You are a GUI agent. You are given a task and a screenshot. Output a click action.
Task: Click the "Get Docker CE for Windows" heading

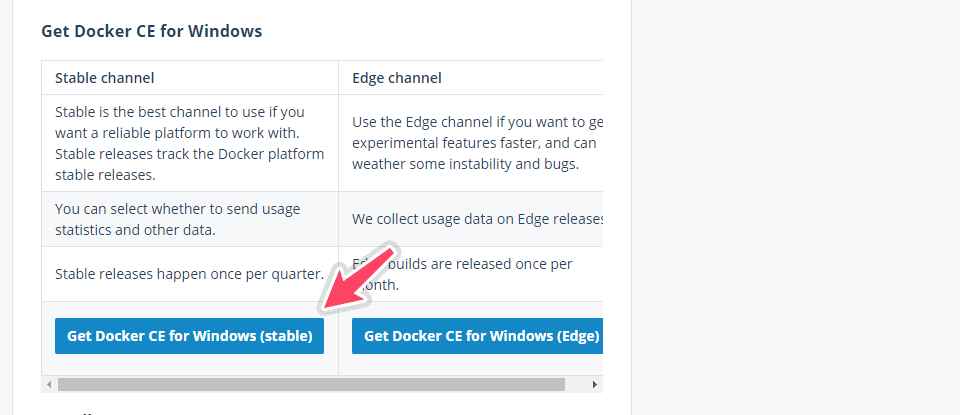click(x=152, y=31)
